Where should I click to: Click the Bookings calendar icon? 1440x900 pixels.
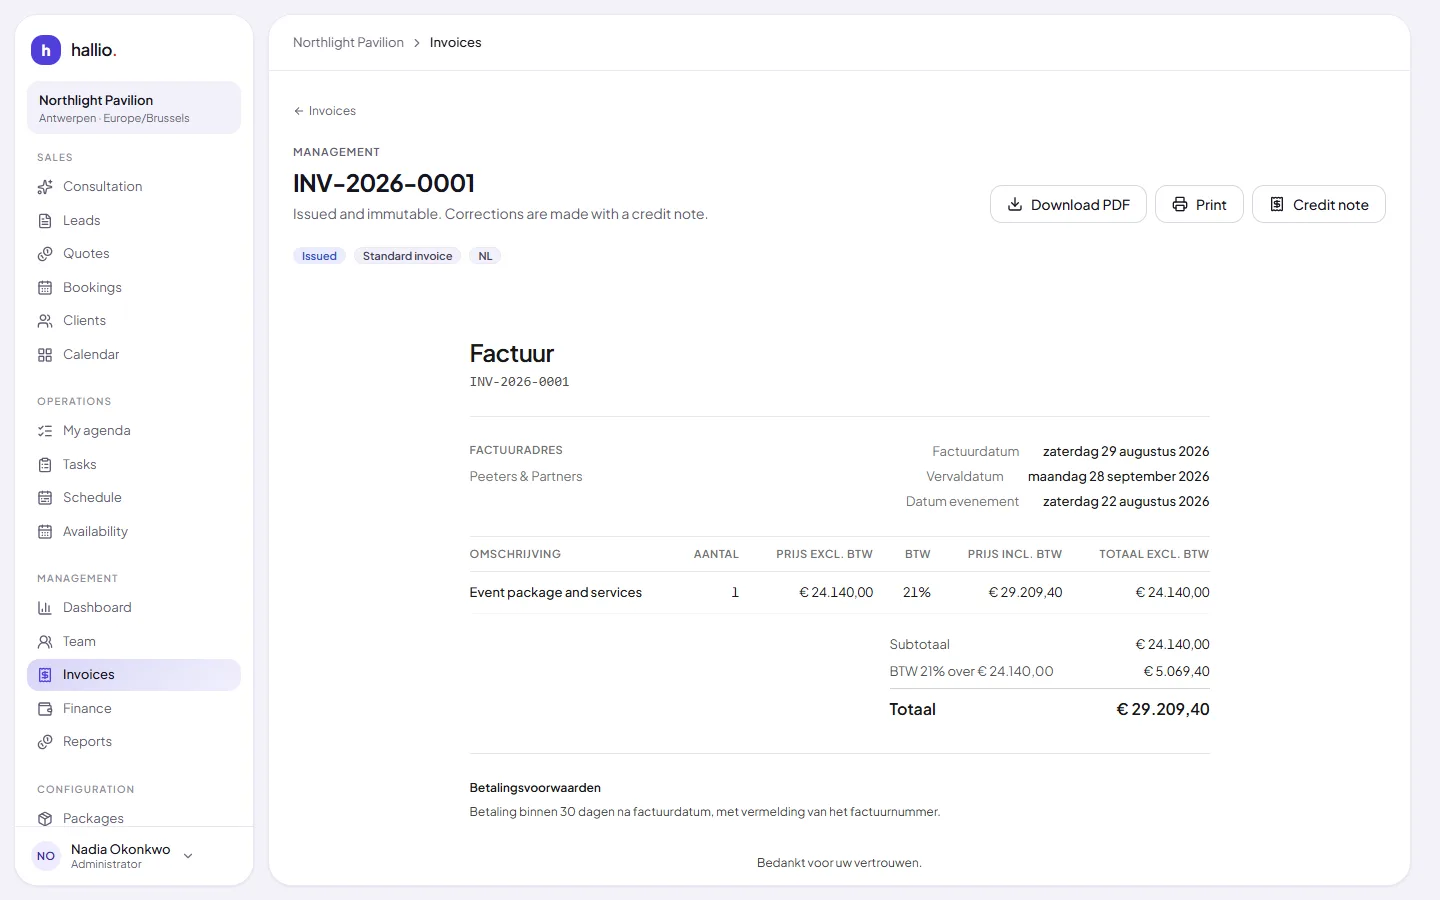pyautogui.click(x=45, y=288)
